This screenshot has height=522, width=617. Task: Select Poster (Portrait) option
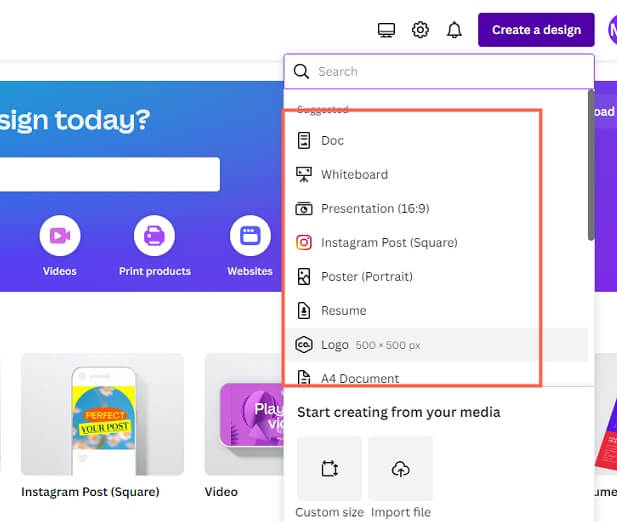click(437, 277)
